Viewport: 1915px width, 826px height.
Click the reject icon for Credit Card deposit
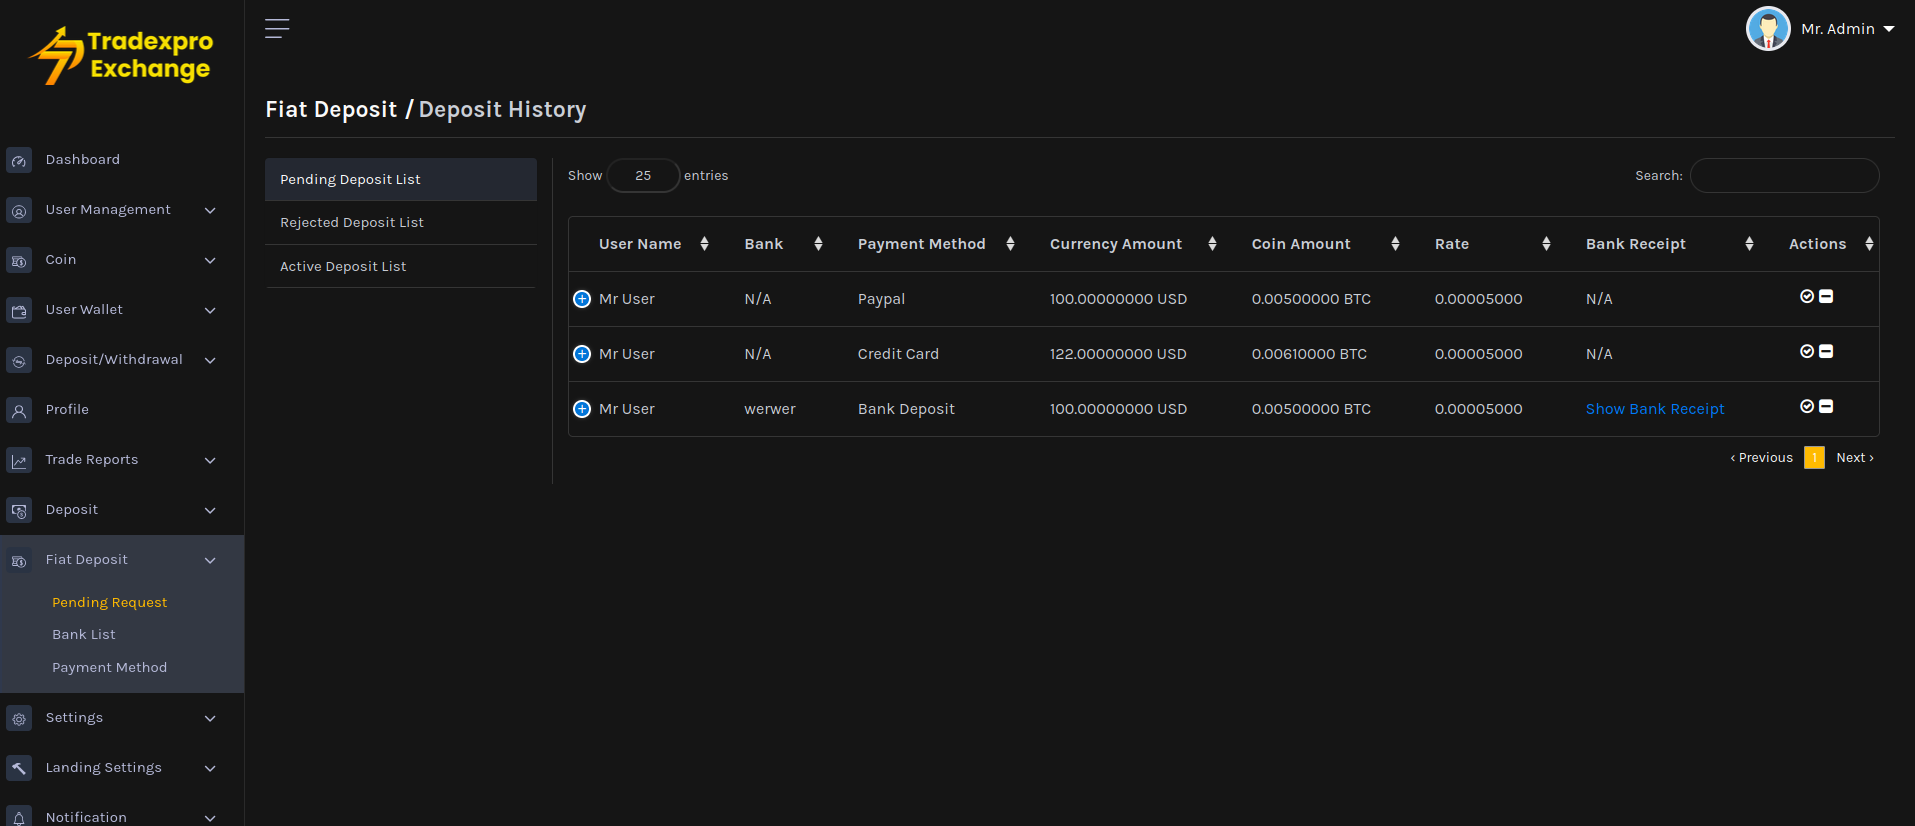click(x=1826, y=352)
